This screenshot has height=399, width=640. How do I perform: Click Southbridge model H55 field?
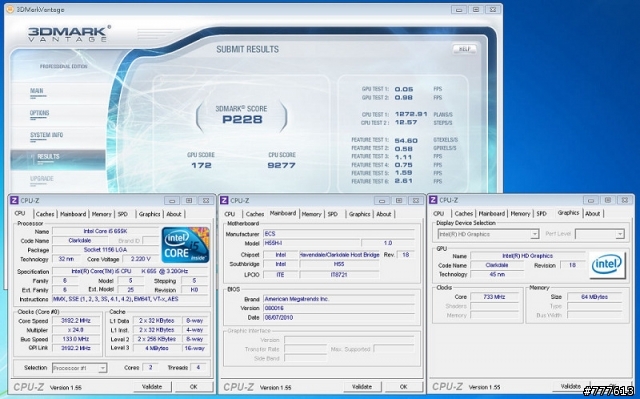(339, 264)
